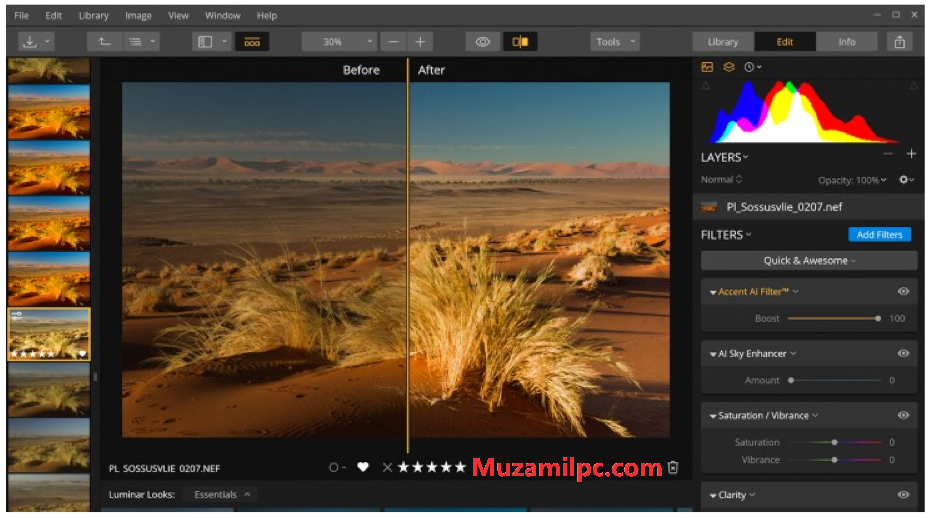Switch to the Library tab

pyautogui.click(x=723, y=42)
